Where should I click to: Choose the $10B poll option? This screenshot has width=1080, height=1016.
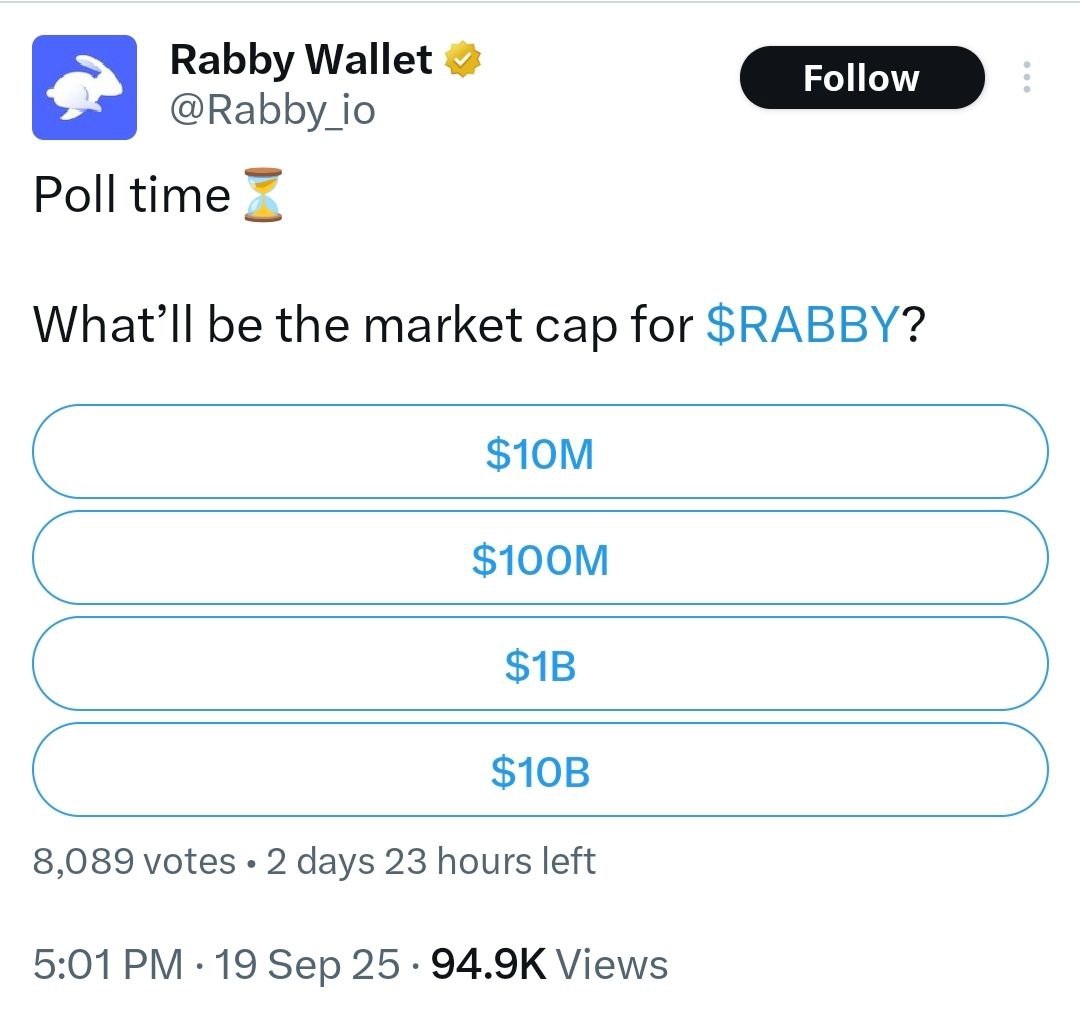tap(540, 770)
